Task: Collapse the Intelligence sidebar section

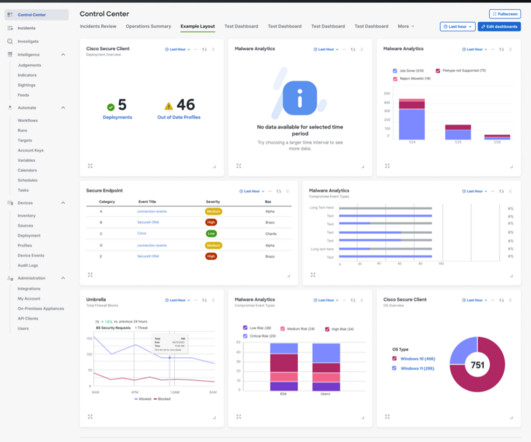Action: (63, 55)
